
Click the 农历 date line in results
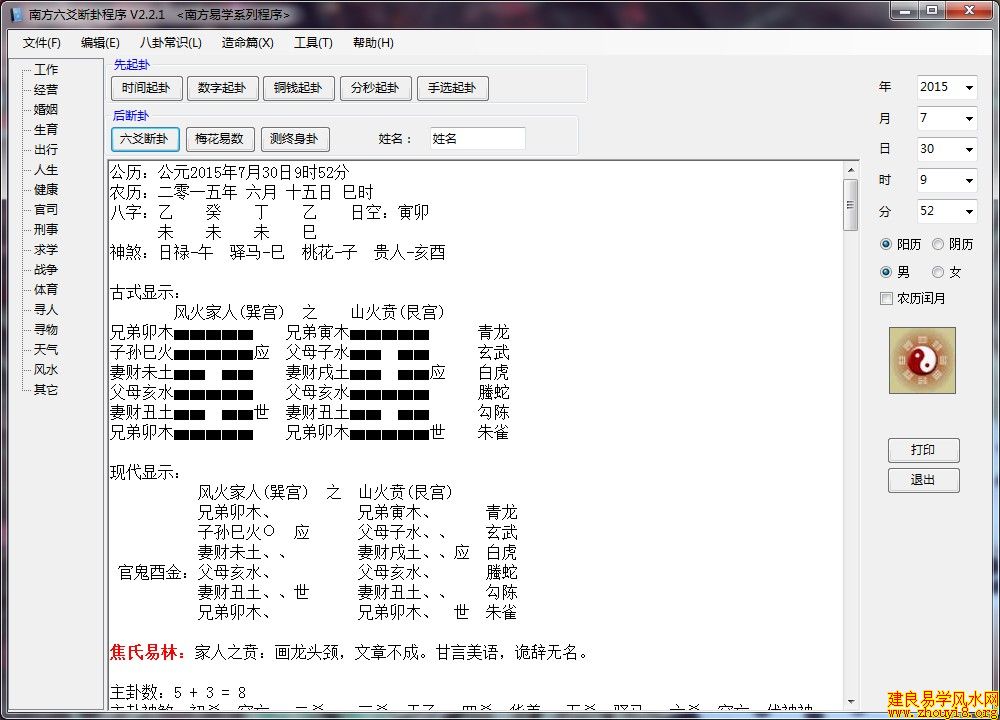click(x=242, y=192)
